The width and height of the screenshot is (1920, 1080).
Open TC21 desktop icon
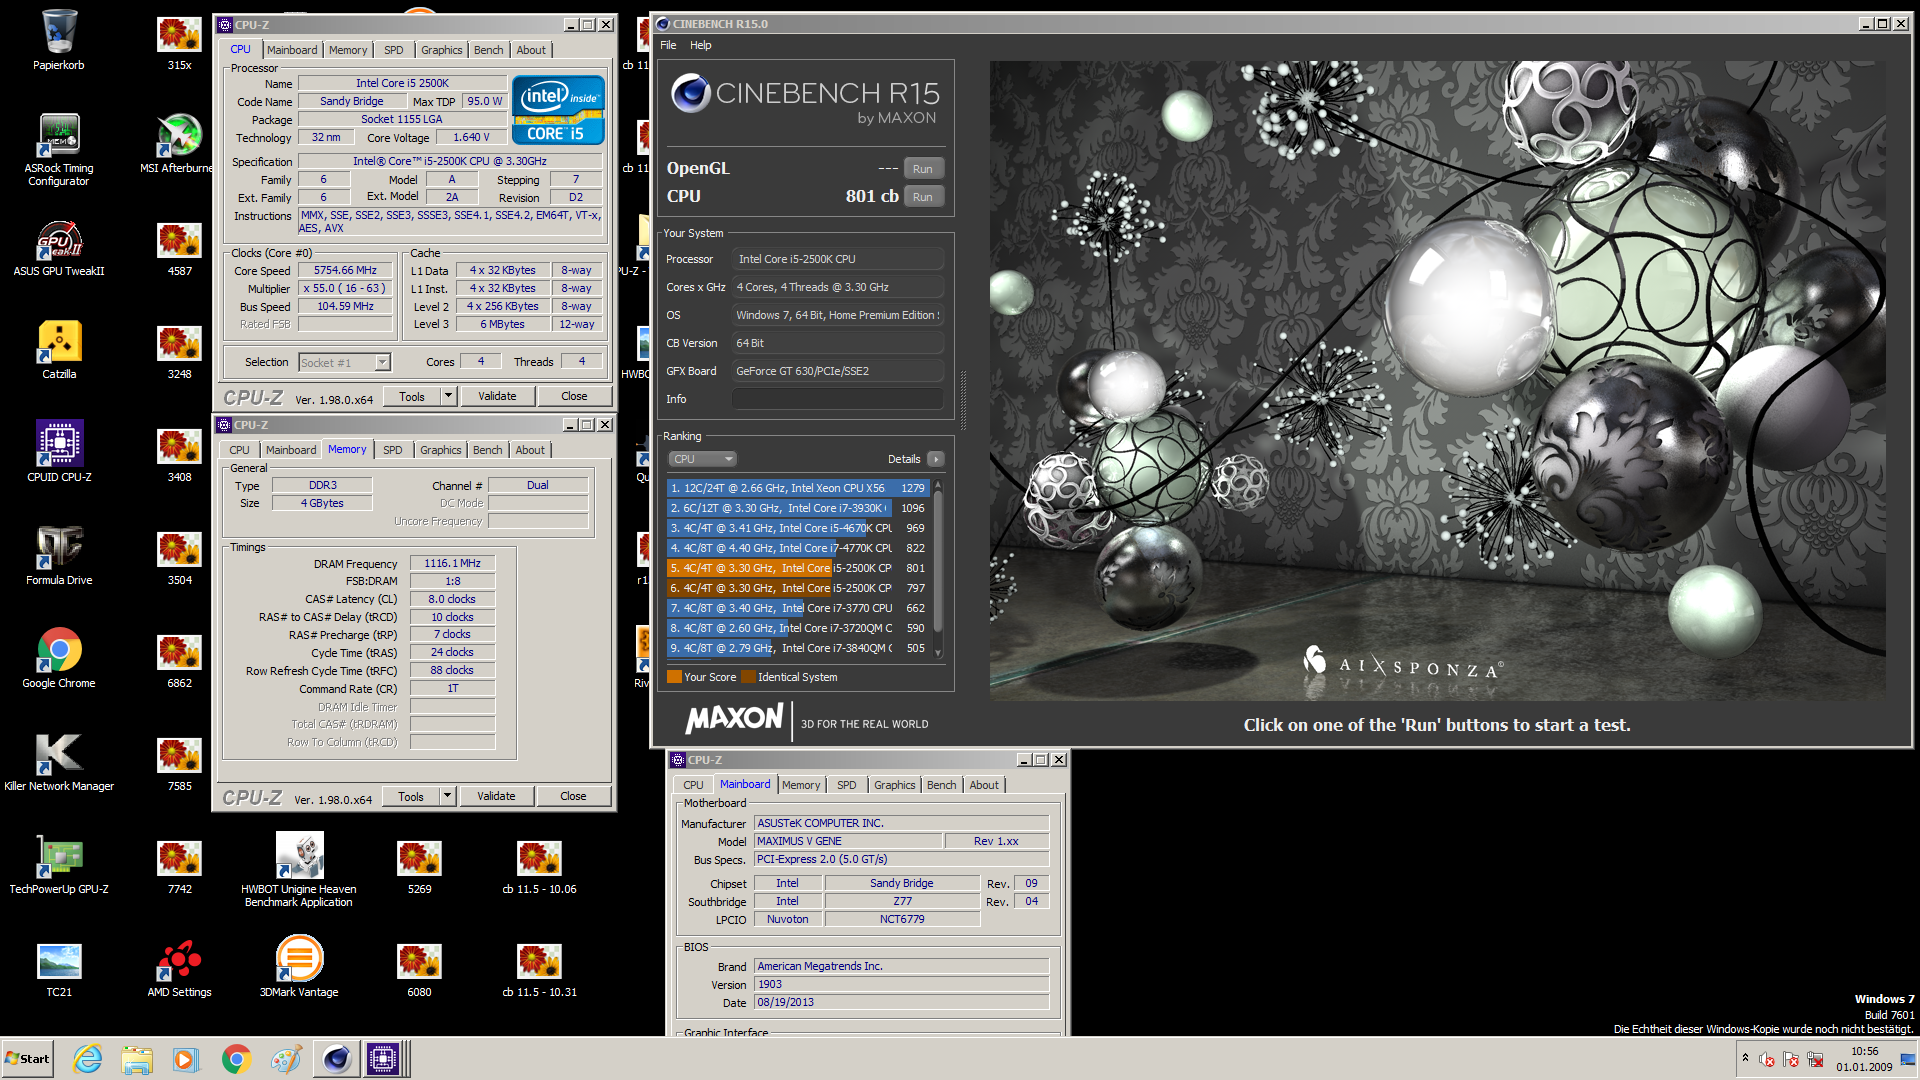pos(59,968)
